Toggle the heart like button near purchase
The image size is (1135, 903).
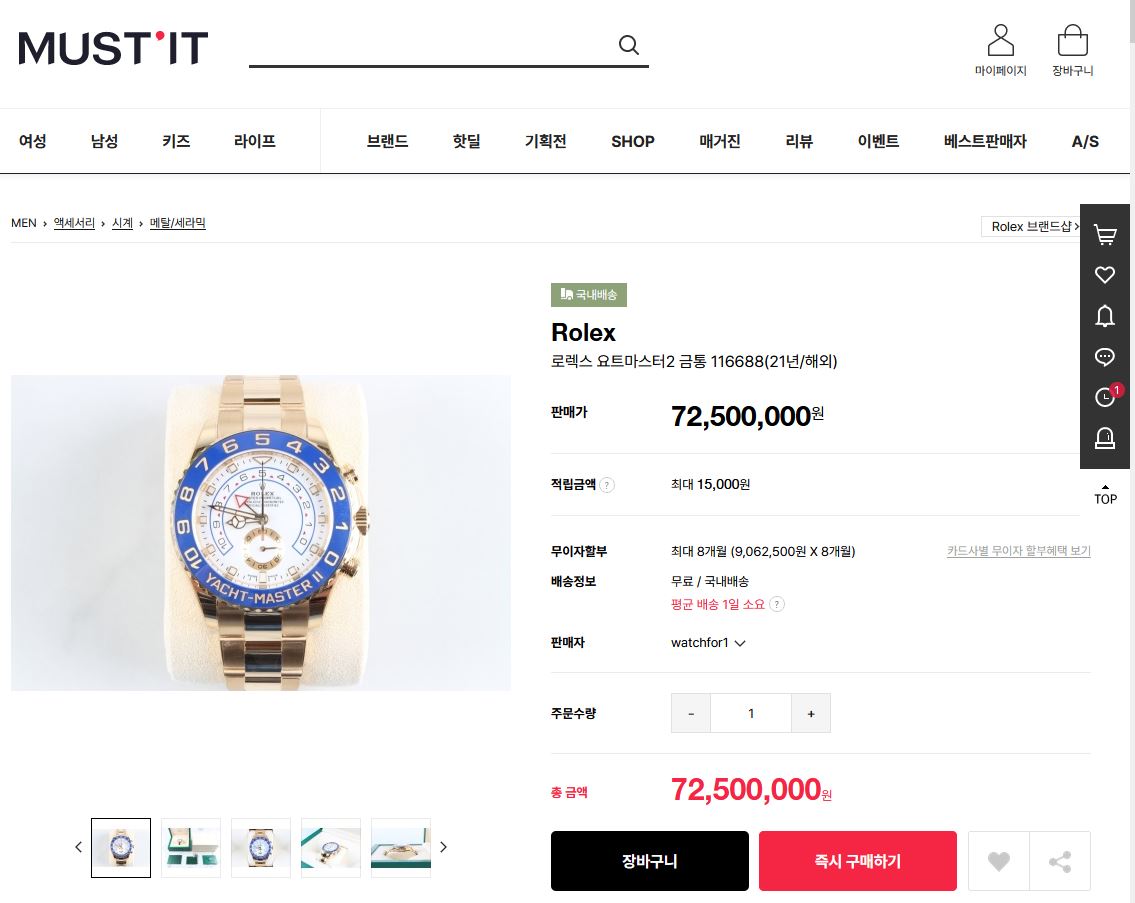998,861
